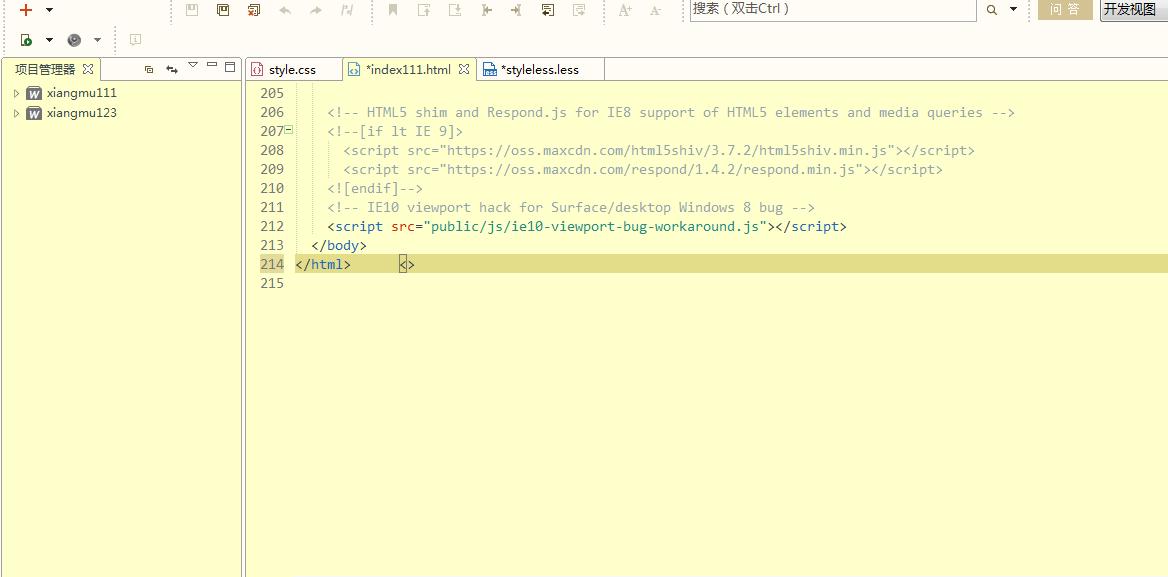Click the green Run play icon
1168x577 pixels.
click(x=27, y=40)
